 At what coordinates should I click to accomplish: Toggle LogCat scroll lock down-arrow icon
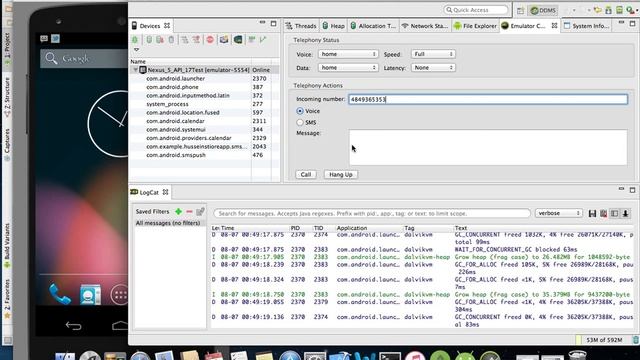click(x=625, y=213)
